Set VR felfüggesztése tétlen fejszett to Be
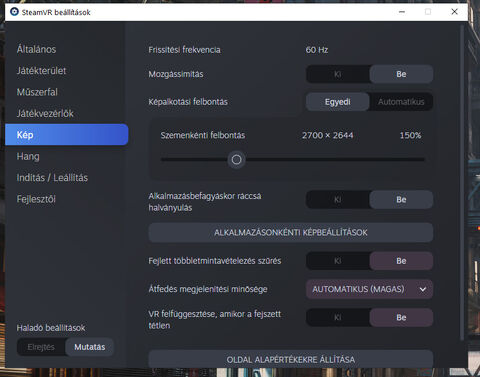 pos(401,317)
